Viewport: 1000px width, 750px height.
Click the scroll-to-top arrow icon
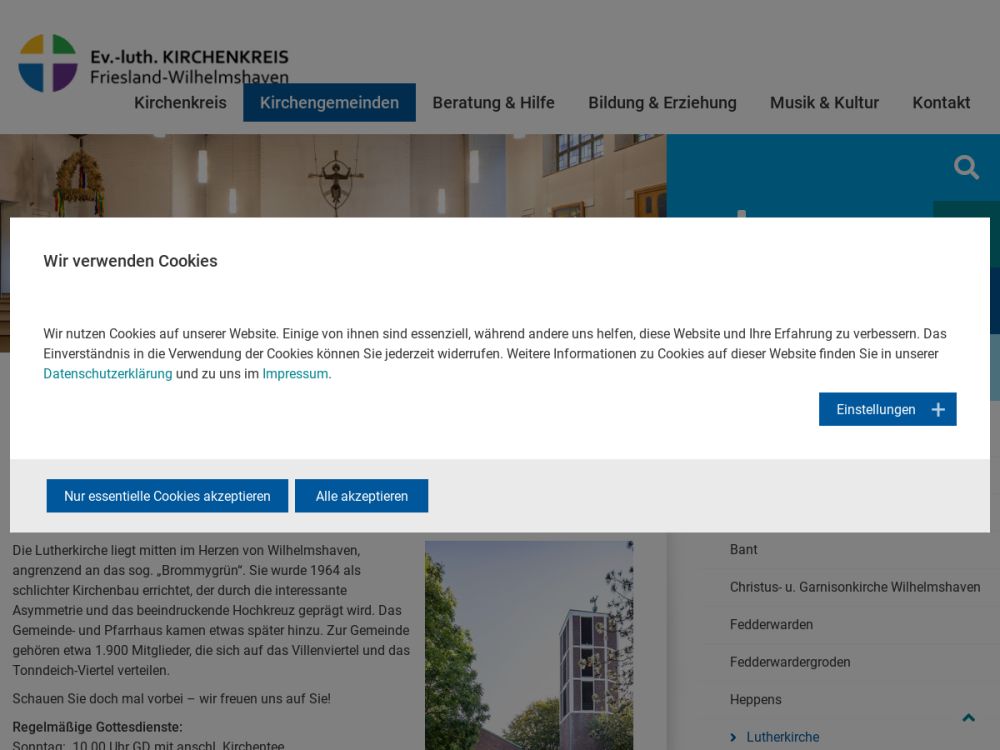968,718
